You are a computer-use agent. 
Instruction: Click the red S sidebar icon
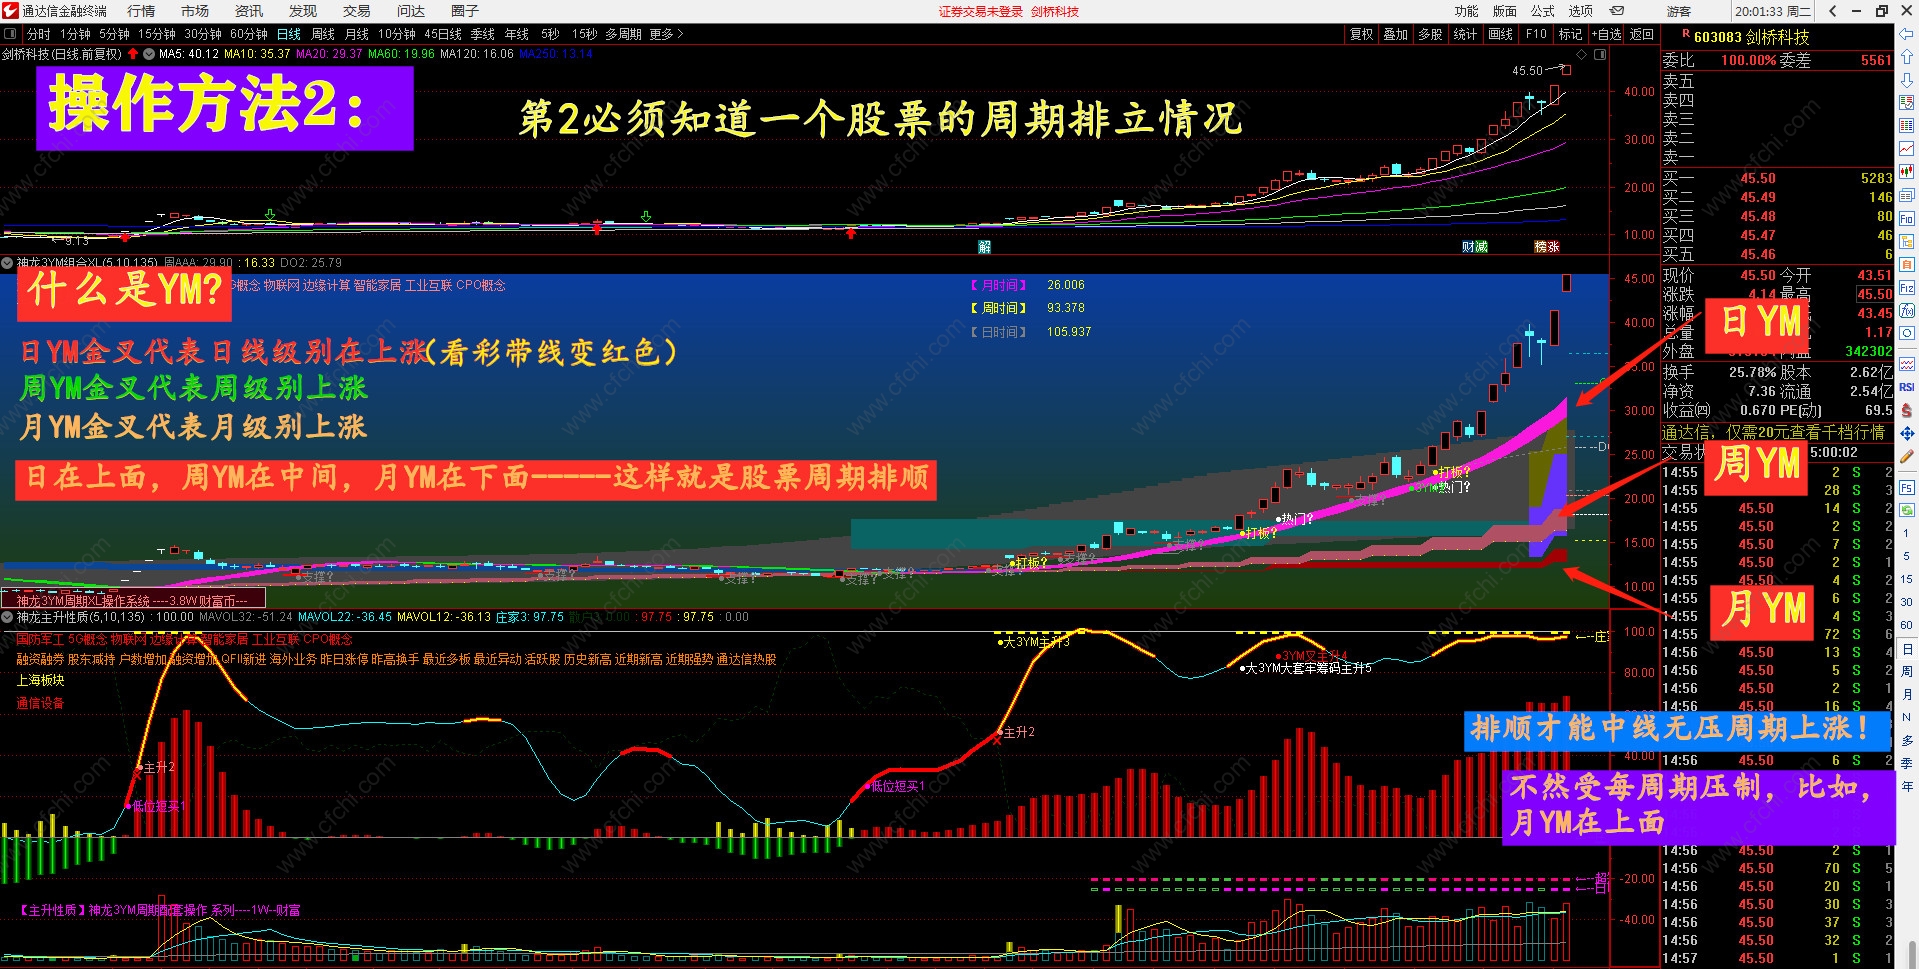tap(1907, 410)
